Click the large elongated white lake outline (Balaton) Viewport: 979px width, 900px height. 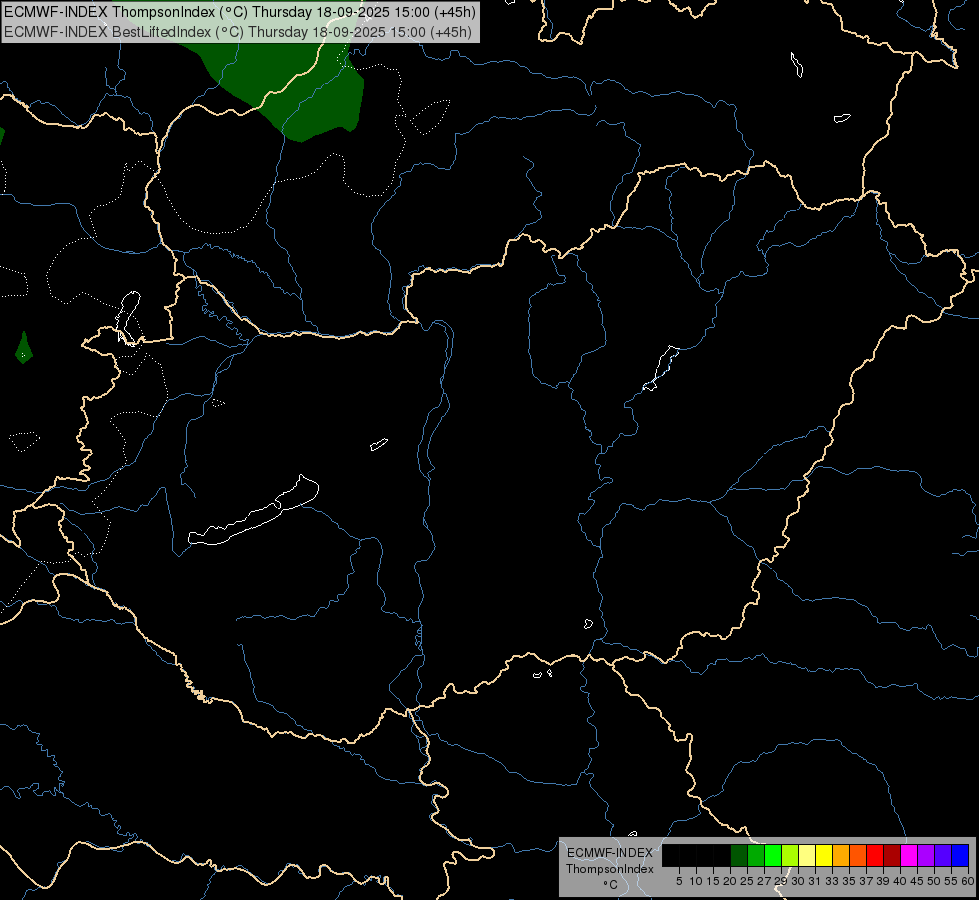tap(254, 511)
